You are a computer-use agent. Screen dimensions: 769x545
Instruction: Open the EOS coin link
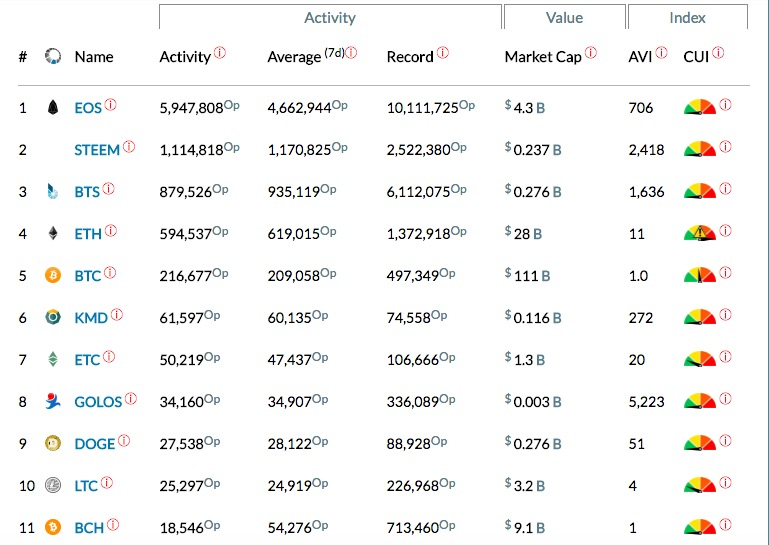(88, 108)
